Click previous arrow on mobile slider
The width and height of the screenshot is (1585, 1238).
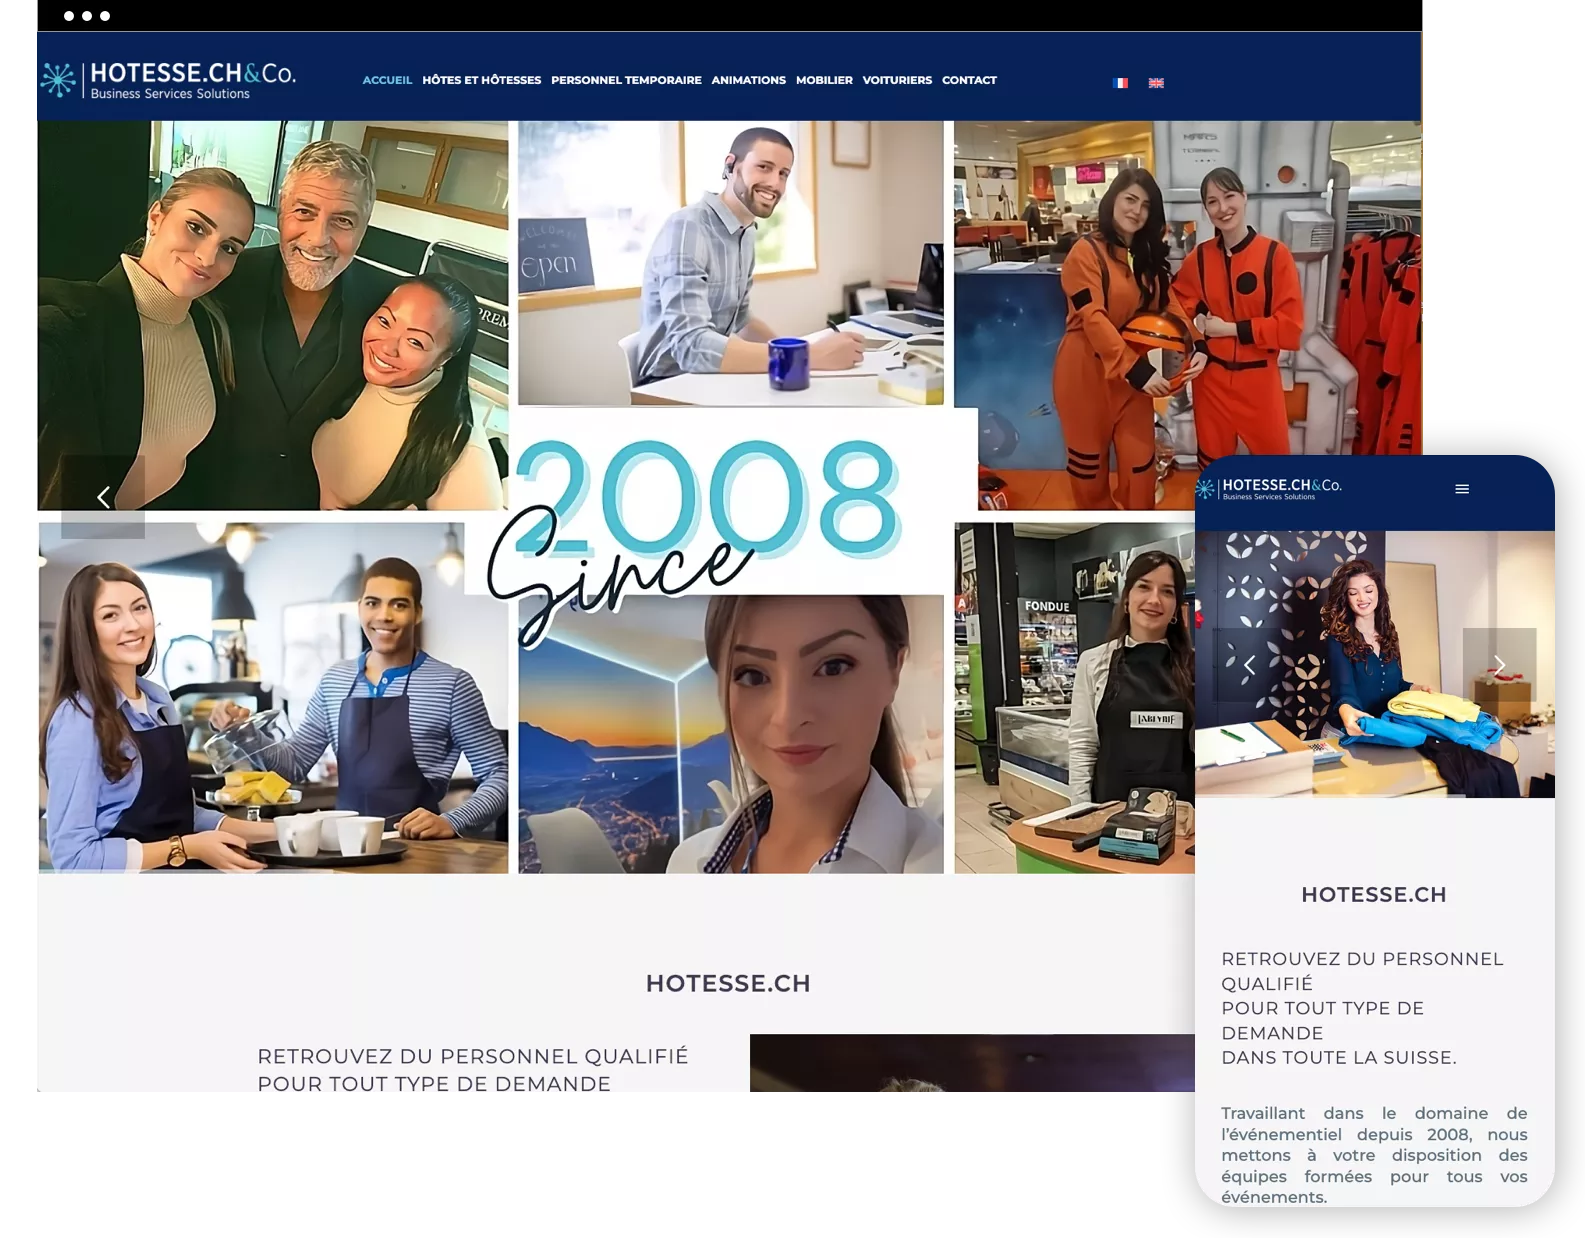[1249, 665]
